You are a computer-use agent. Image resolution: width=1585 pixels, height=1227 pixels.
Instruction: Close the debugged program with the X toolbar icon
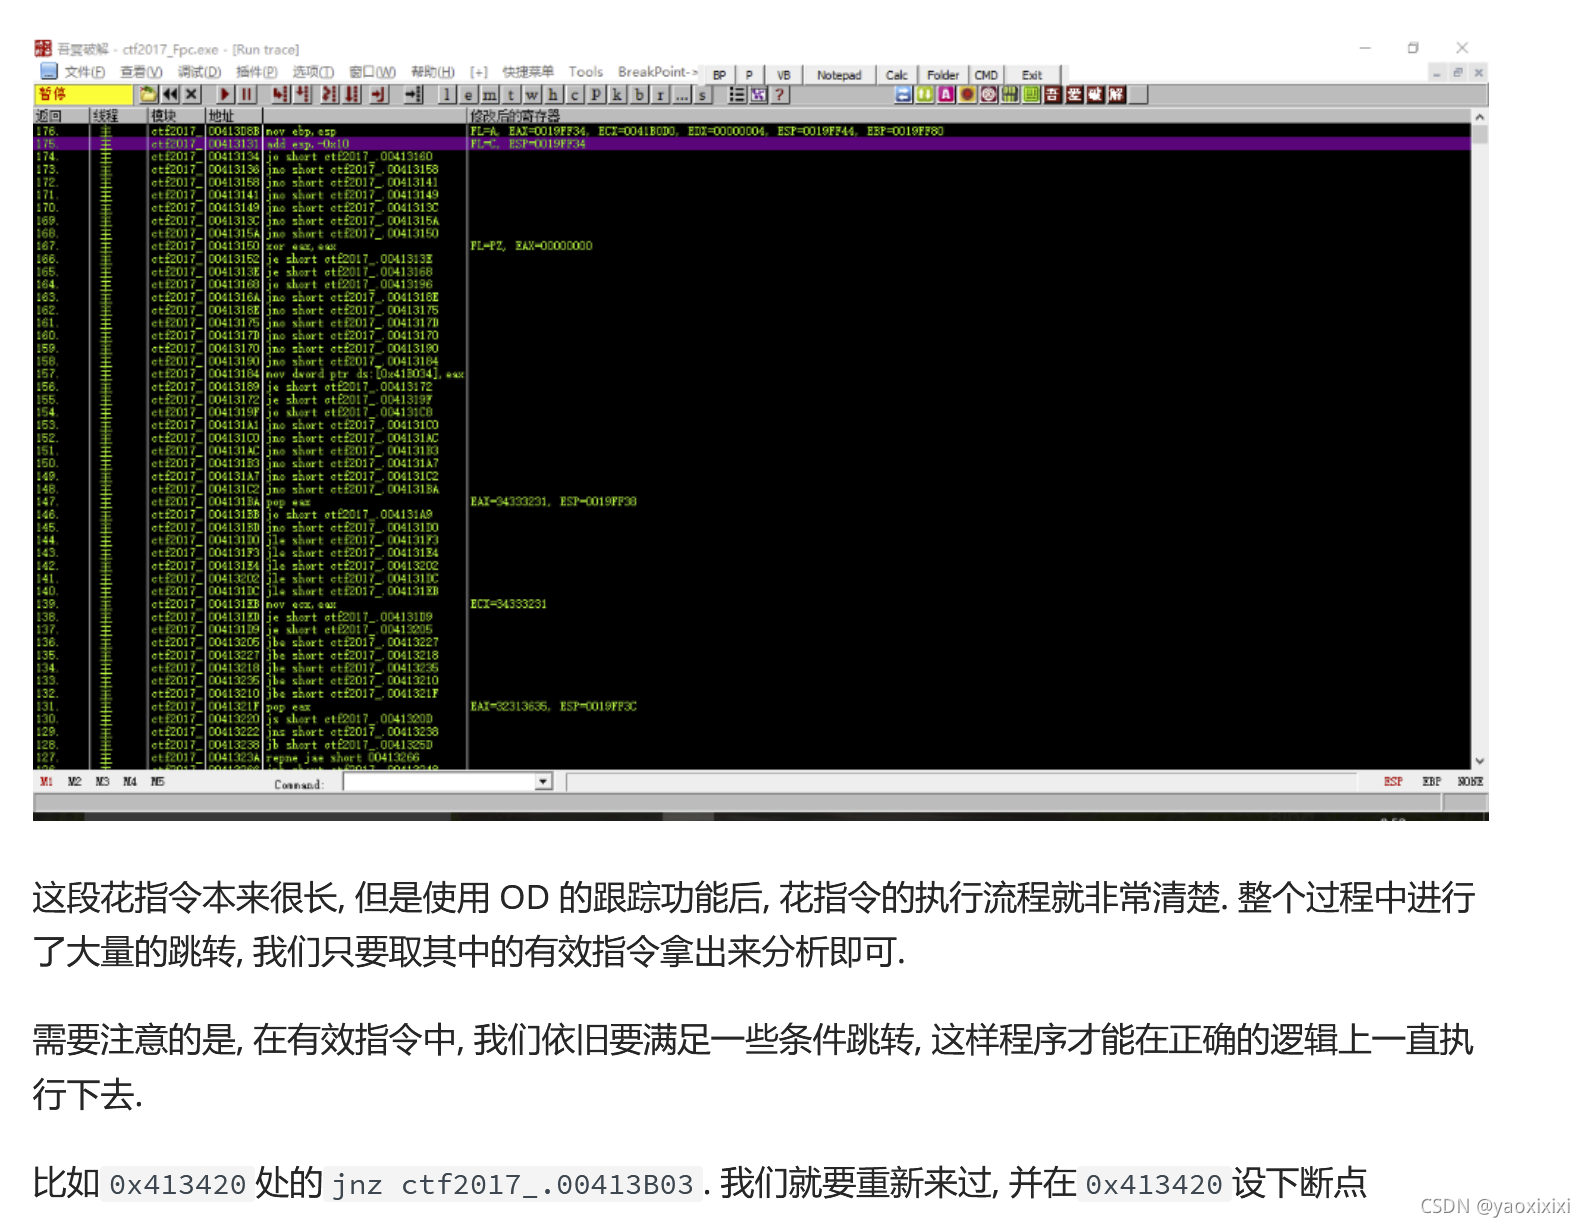coord(191,94)
